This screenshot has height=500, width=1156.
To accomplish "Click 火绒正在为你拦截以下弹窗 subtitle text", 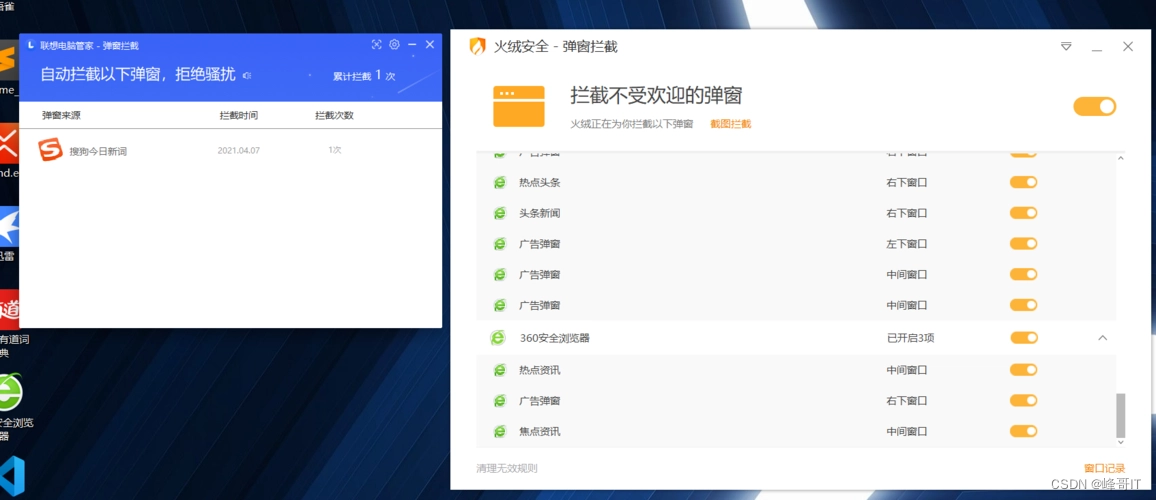I will (x=632, y=124).
